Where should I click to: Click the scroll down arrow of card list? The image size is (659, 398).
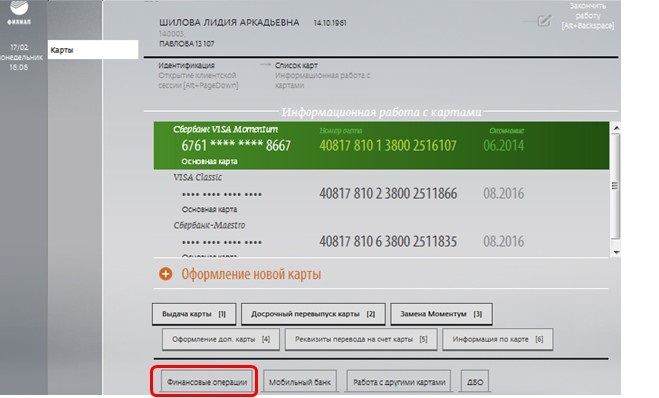[616, 252]
